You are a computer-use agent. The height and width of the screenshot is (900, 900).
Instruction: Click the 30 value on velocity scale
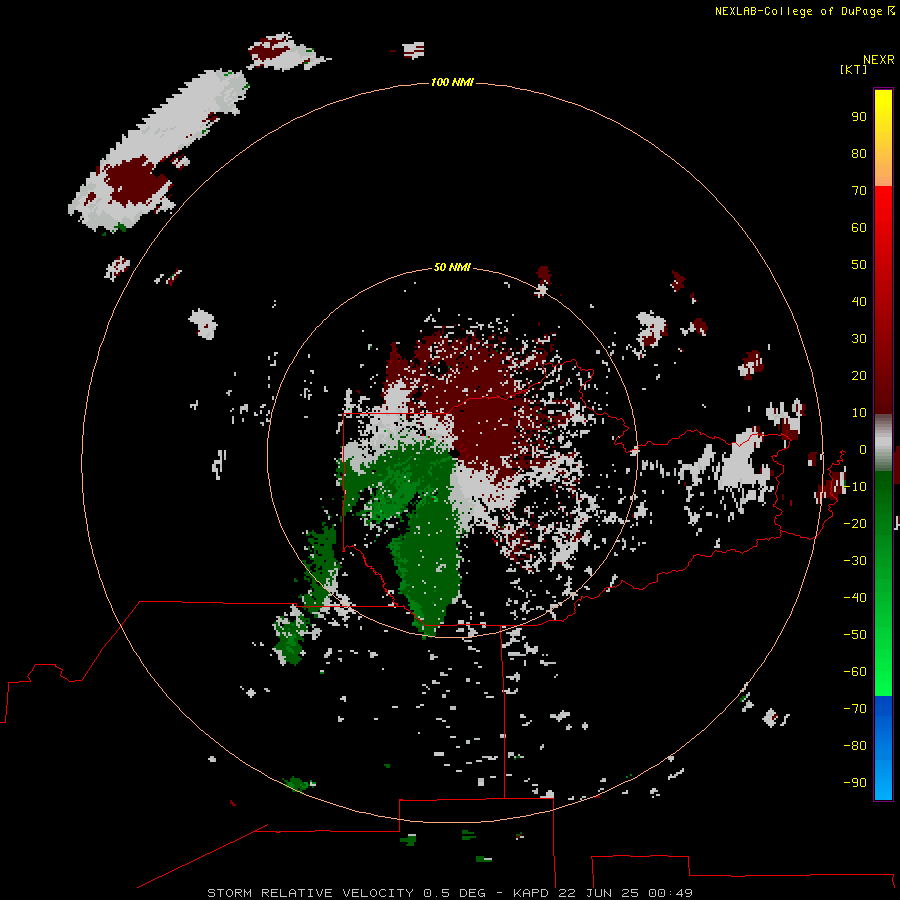pyautogui.click(x=859, y=339)
